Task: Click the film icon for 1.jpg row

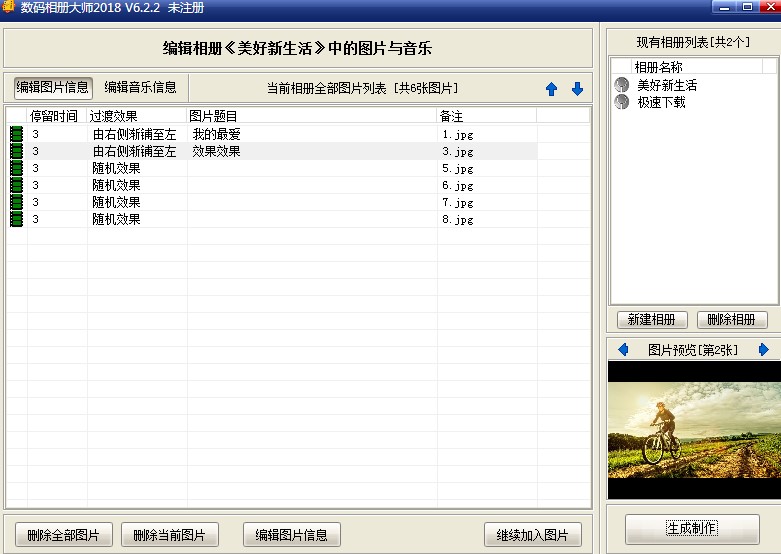Action: (x=16, y=134)
